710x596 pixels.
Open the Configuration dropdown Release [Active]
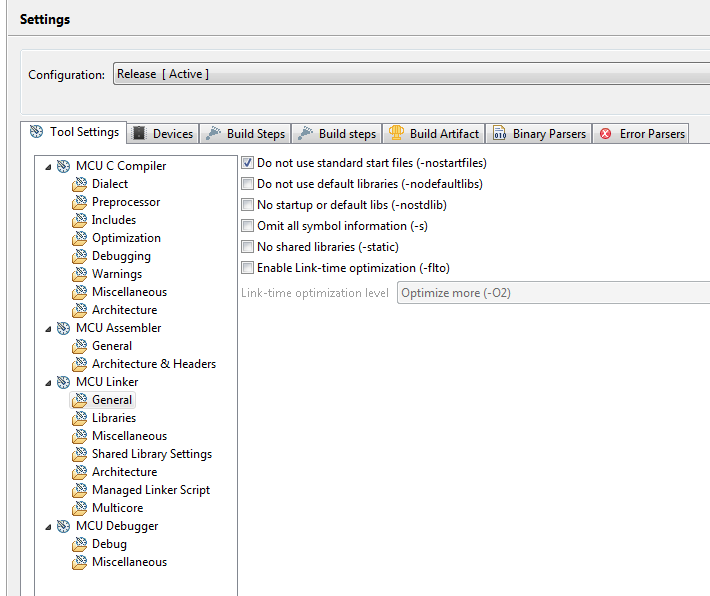point(411,74)
